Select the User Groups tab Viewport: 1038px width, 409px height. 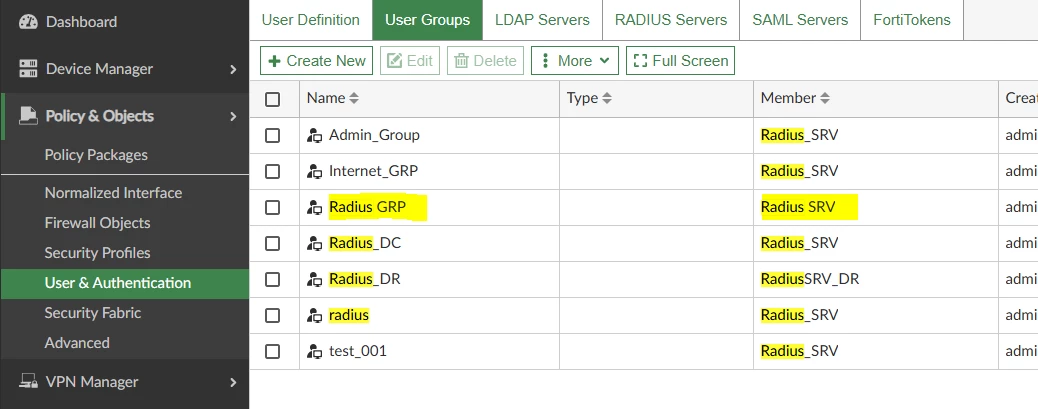pyautogui.click(x=428, y=20)
